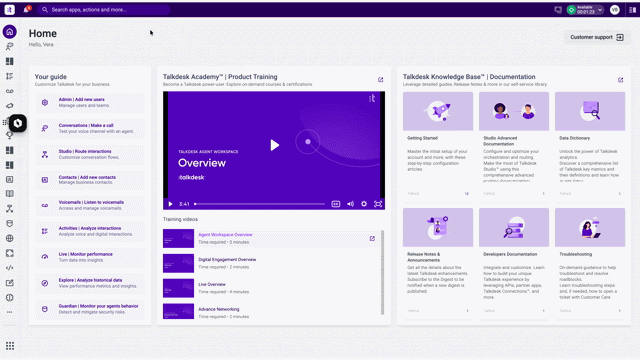This screenshot has width=640, height=360.
Task: Play video with small play button
Action: (171, 204)
